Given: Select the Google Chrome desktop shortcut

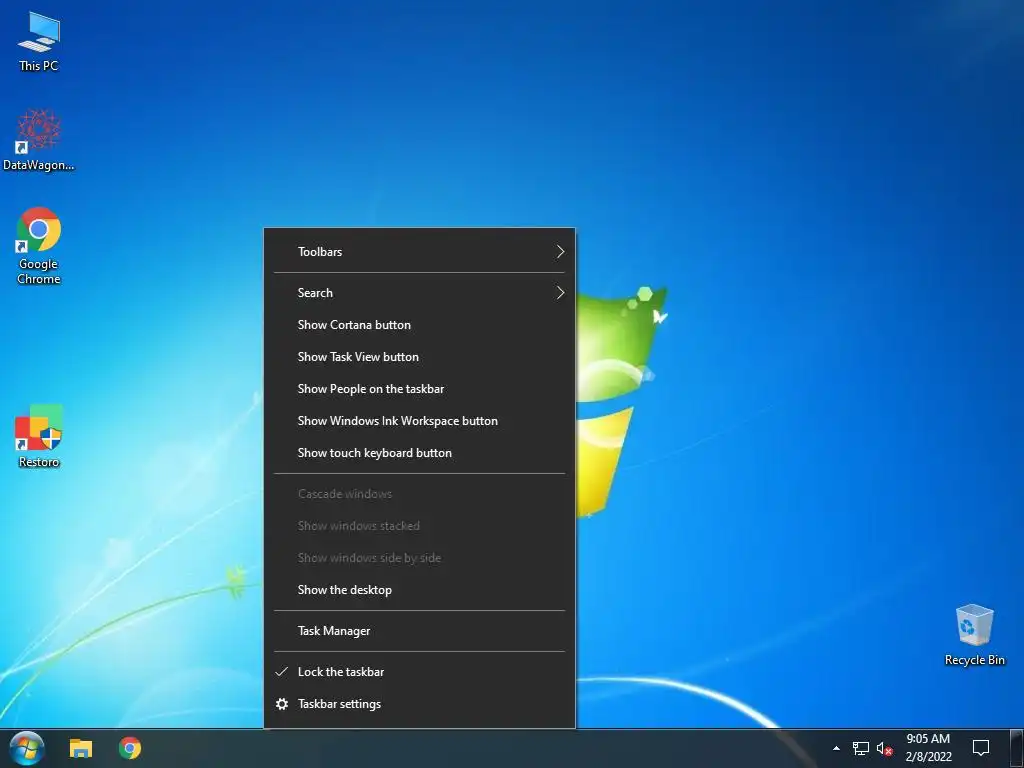Looking at the screenshot, I should (39, 246).
